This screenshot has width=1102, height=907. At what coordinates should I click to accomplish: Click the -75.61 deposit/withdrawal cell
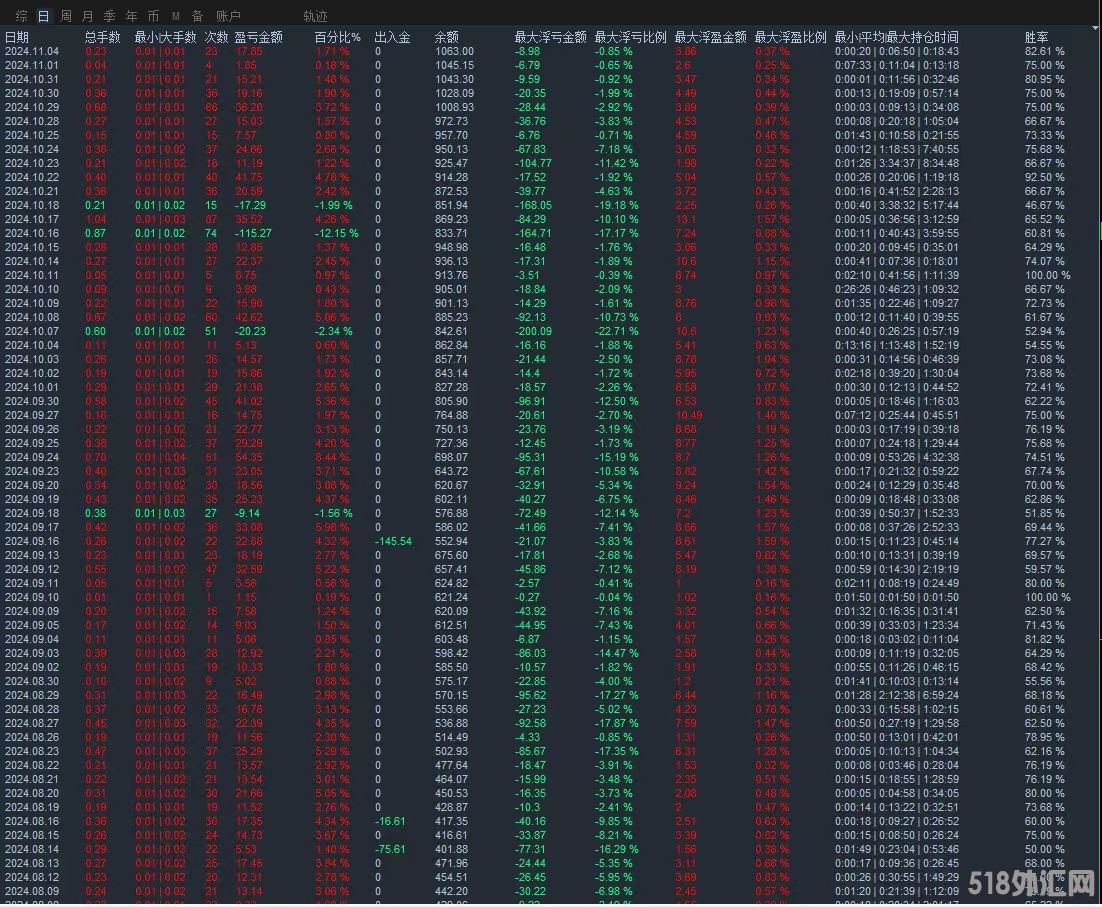(390, 849)
